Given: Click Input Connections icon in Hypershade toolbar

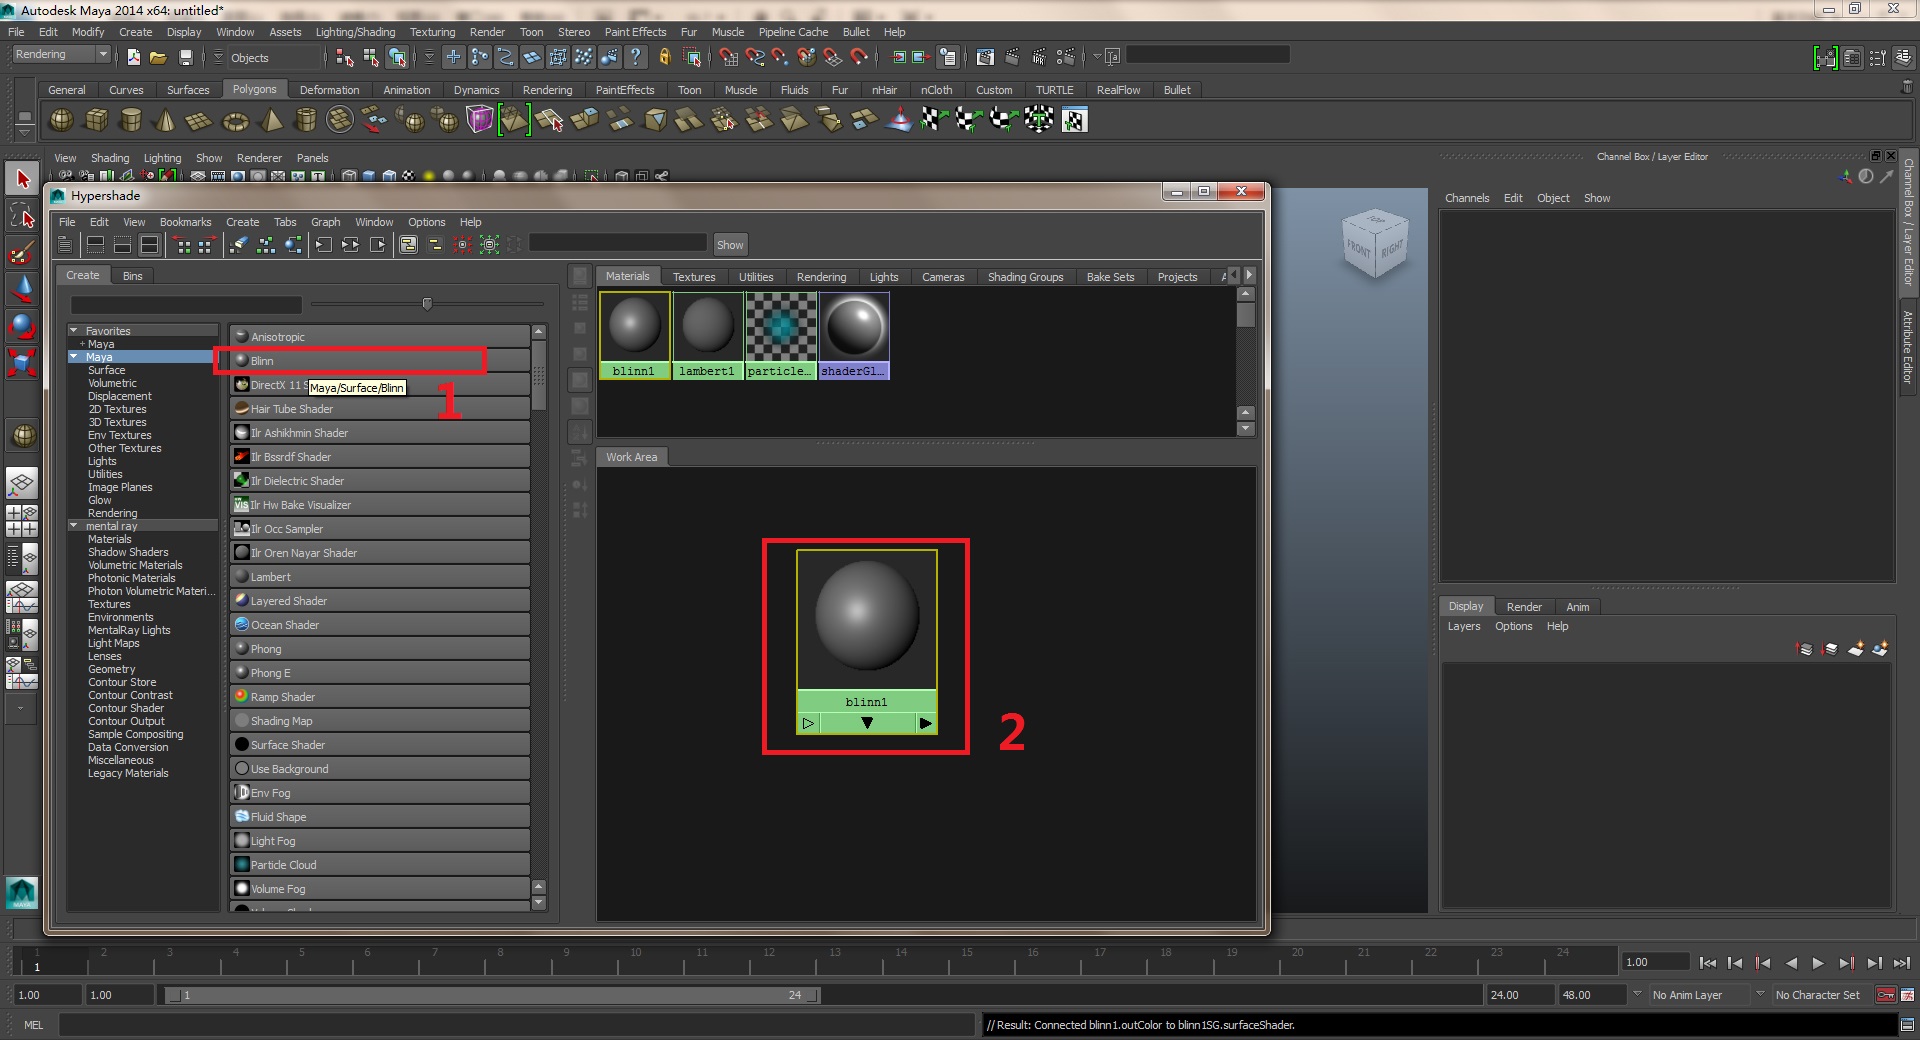Looking at the screenshot, I should point(324,244).
